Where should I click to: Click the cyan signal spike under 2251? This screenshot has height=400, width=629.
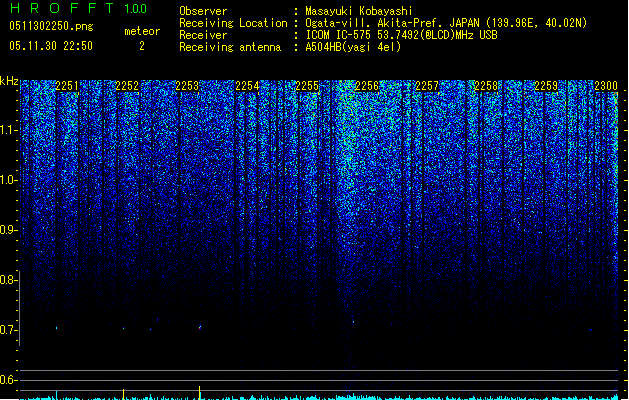tap(57, 394)
